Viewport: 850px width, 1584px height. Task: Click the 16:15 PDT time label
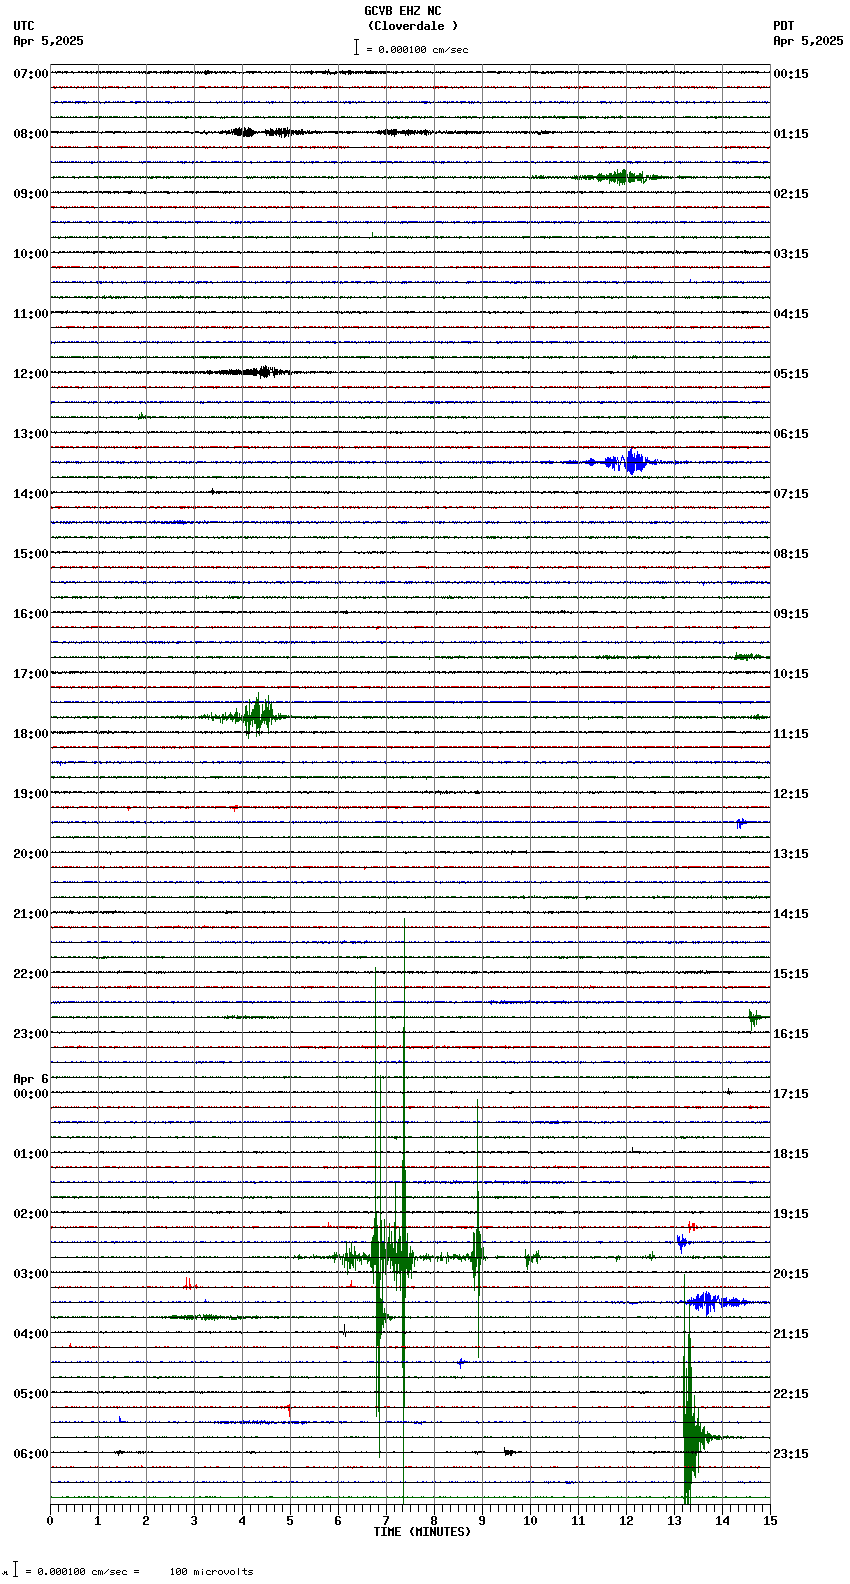click(x=791, y=1034)
